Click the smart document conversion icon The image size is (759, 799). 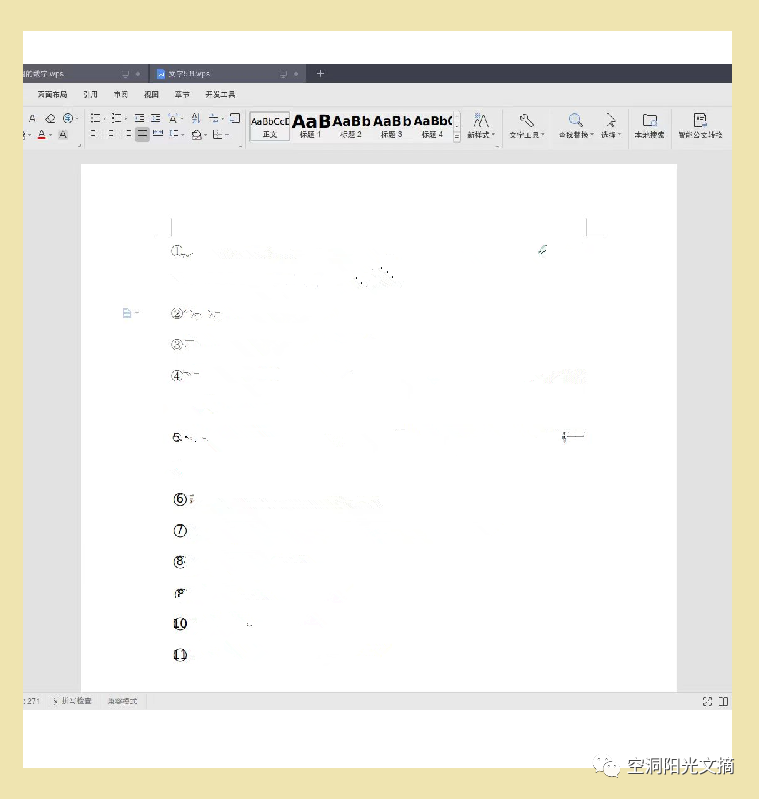700,120
